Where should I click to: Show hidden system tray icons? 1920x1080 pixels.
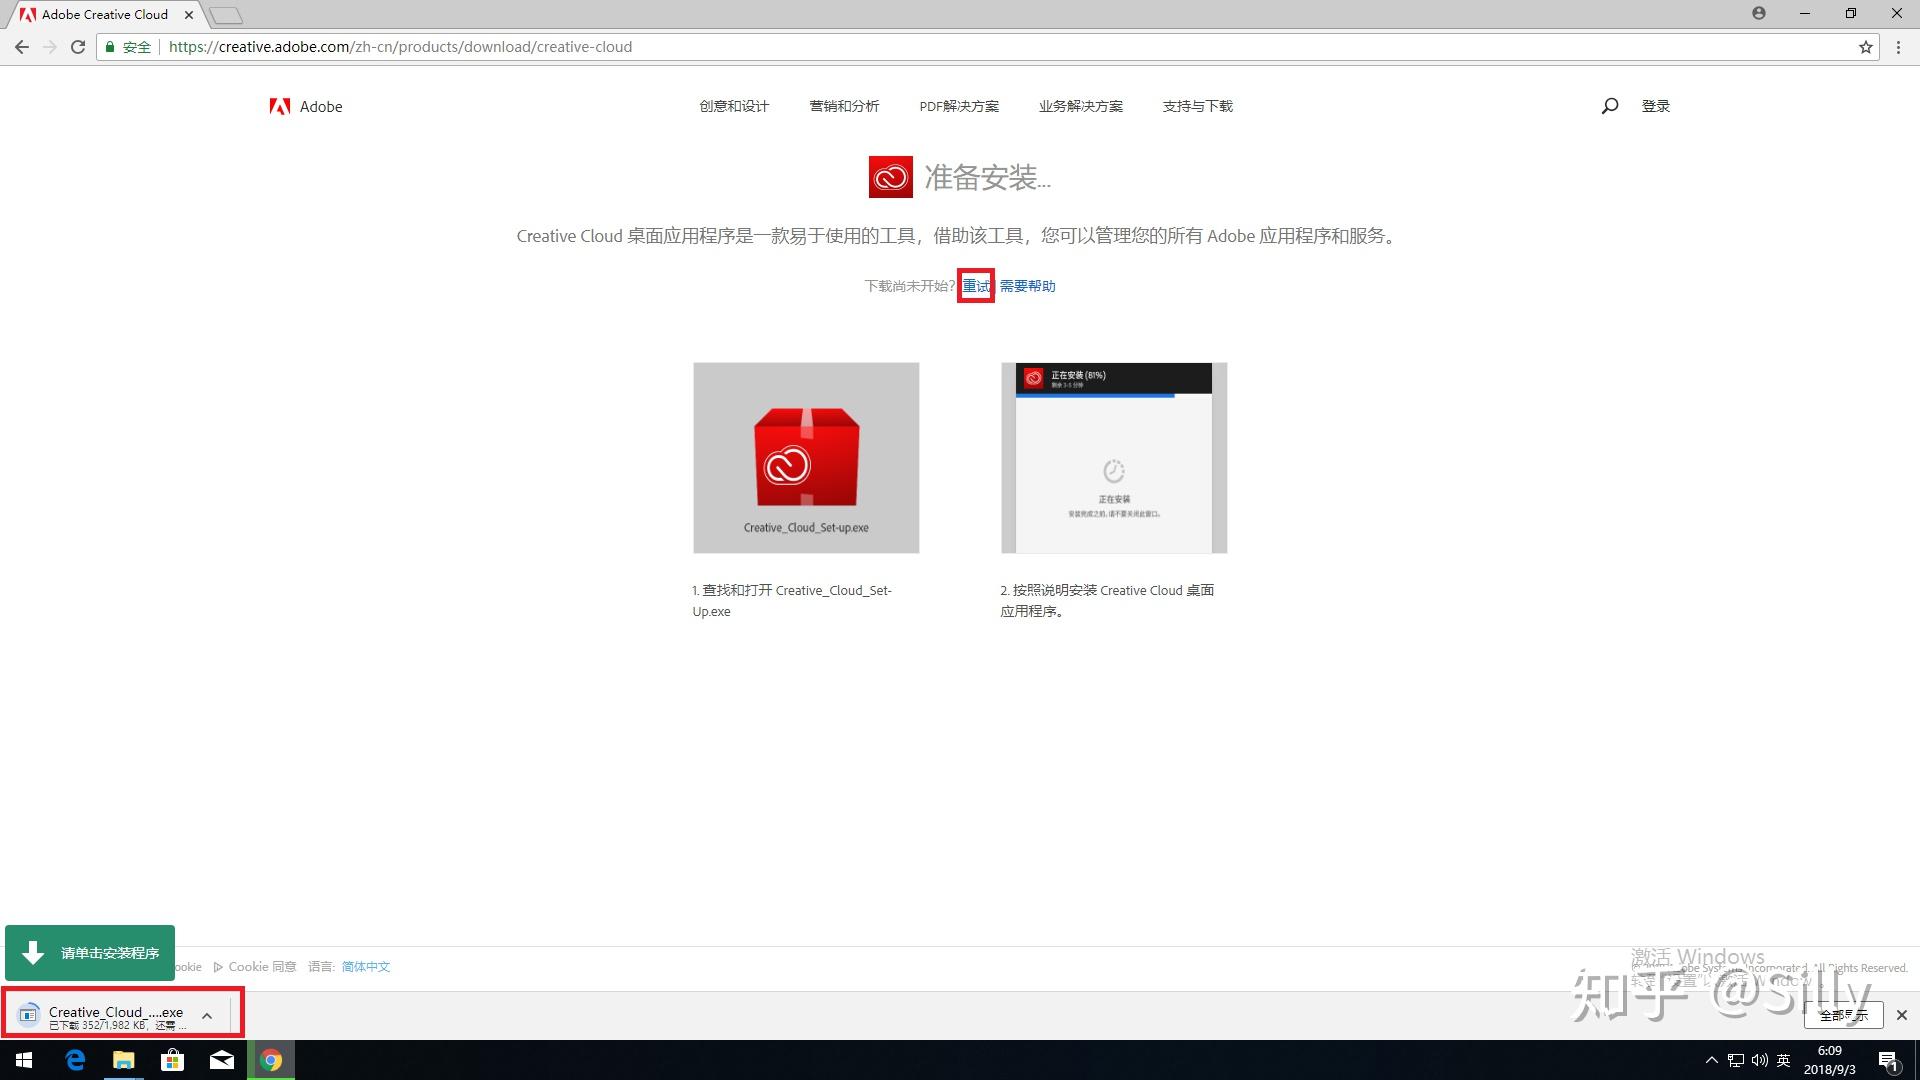tap(1711, 1060)
